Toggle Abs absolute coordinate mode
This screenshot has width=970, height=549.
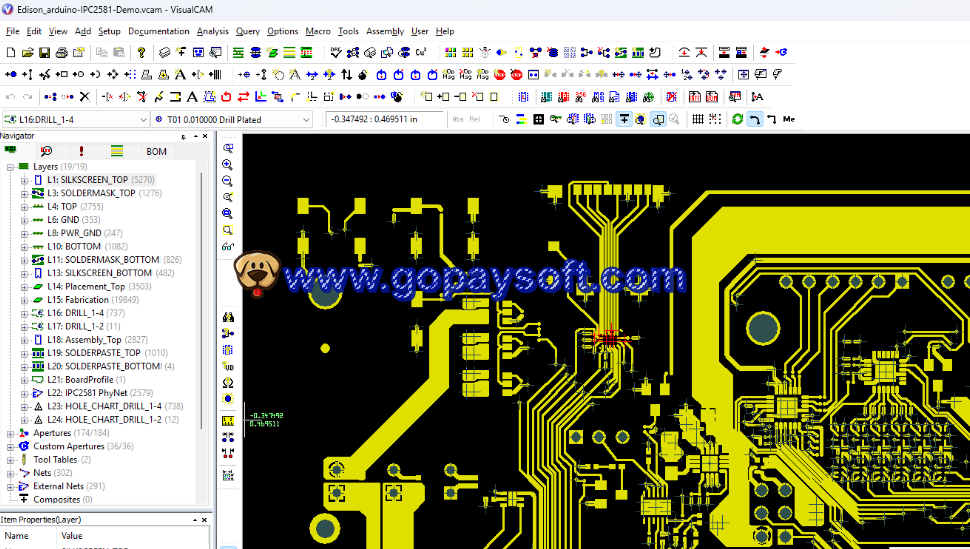pyautogui.click(x=458, y=119)
